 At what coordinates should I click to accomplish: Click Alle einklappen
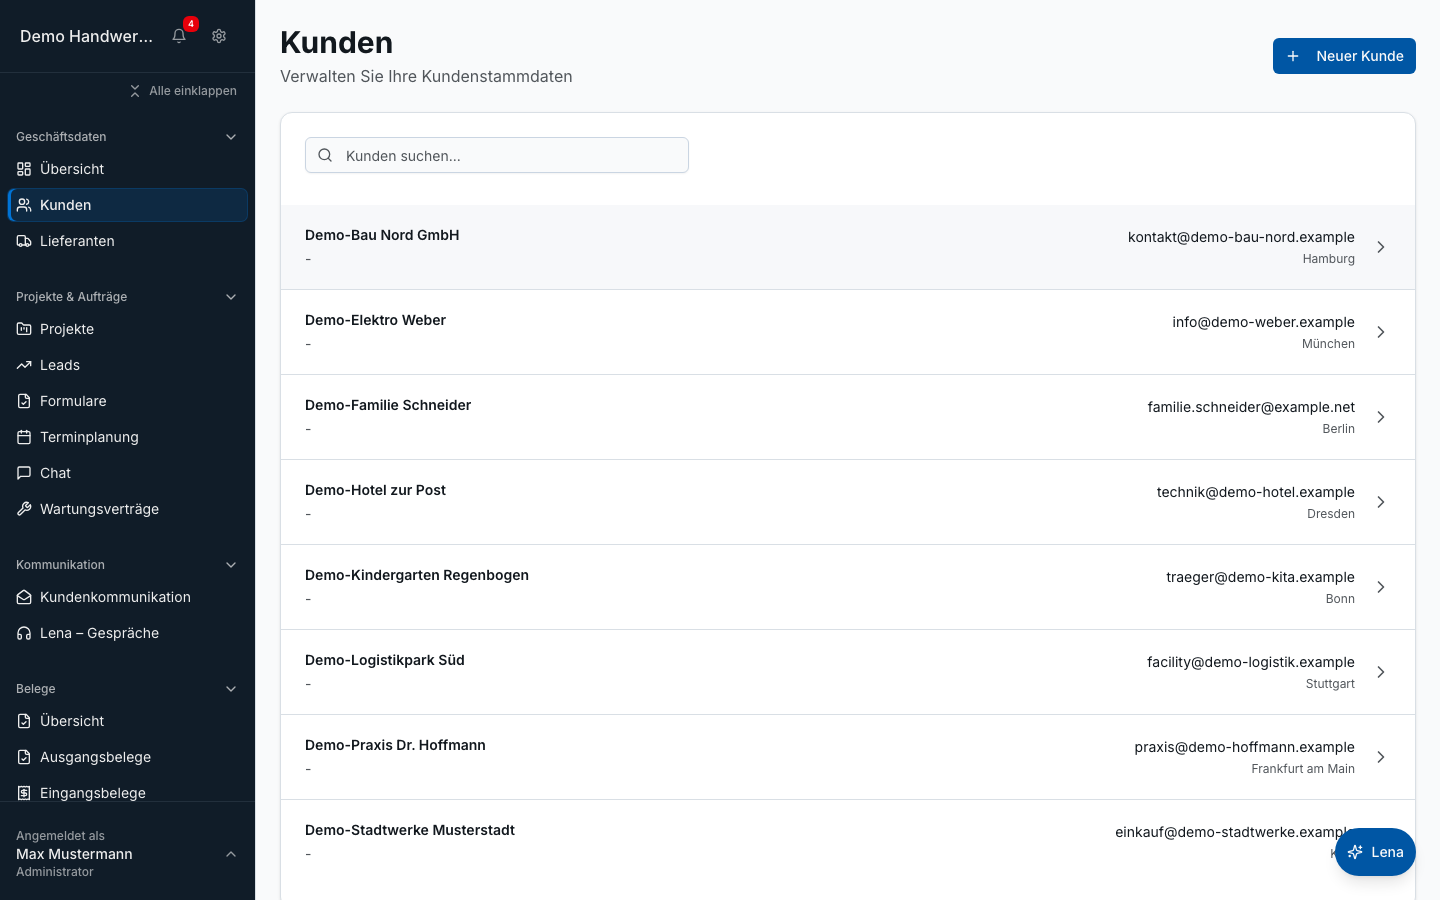[183, 91]
